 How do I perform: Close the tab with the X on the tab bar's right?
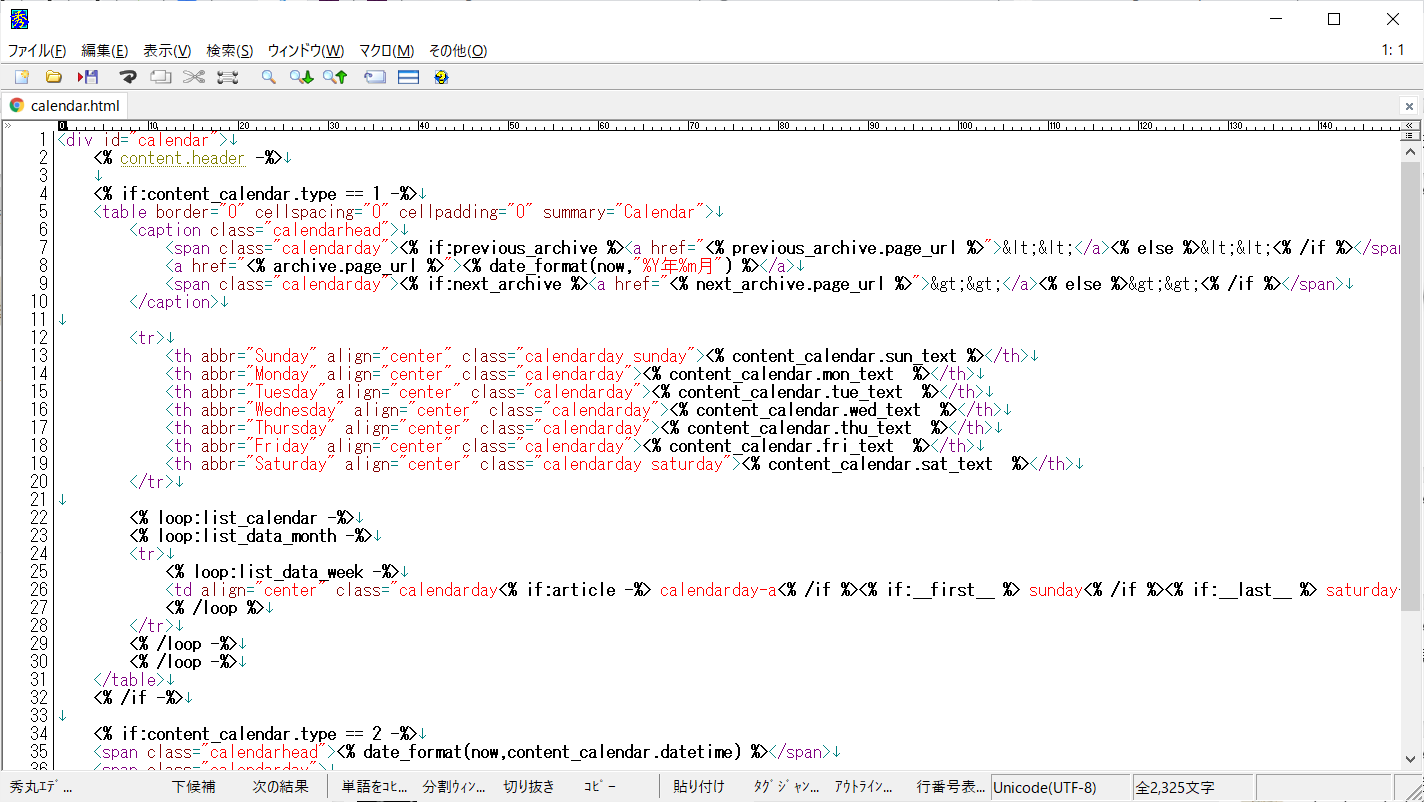[x=1409, y=106]
